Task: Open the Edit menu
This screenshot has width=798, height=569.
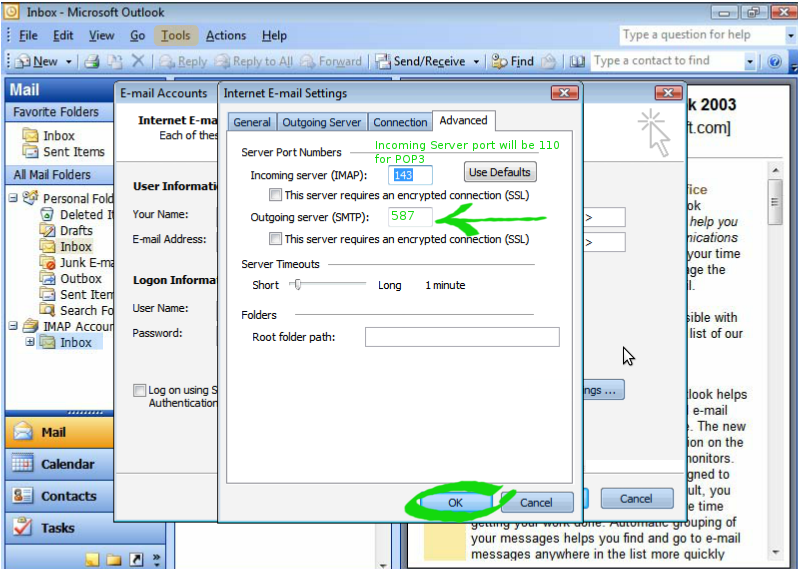Action: pyautogui.click(x=63, y=36)
